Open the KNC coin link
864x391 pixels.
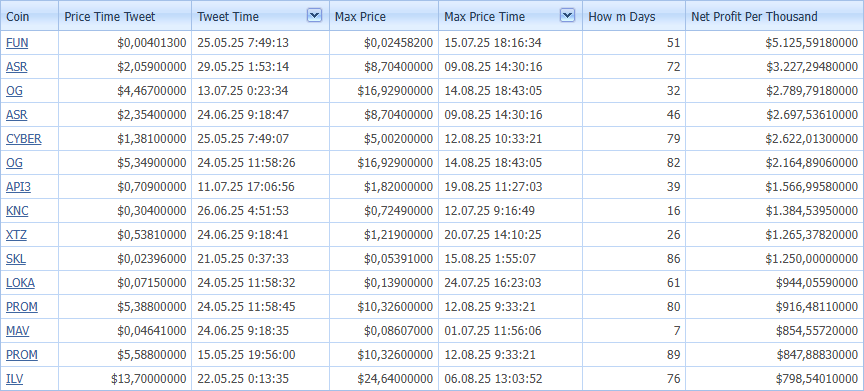(x=17, y=211)
